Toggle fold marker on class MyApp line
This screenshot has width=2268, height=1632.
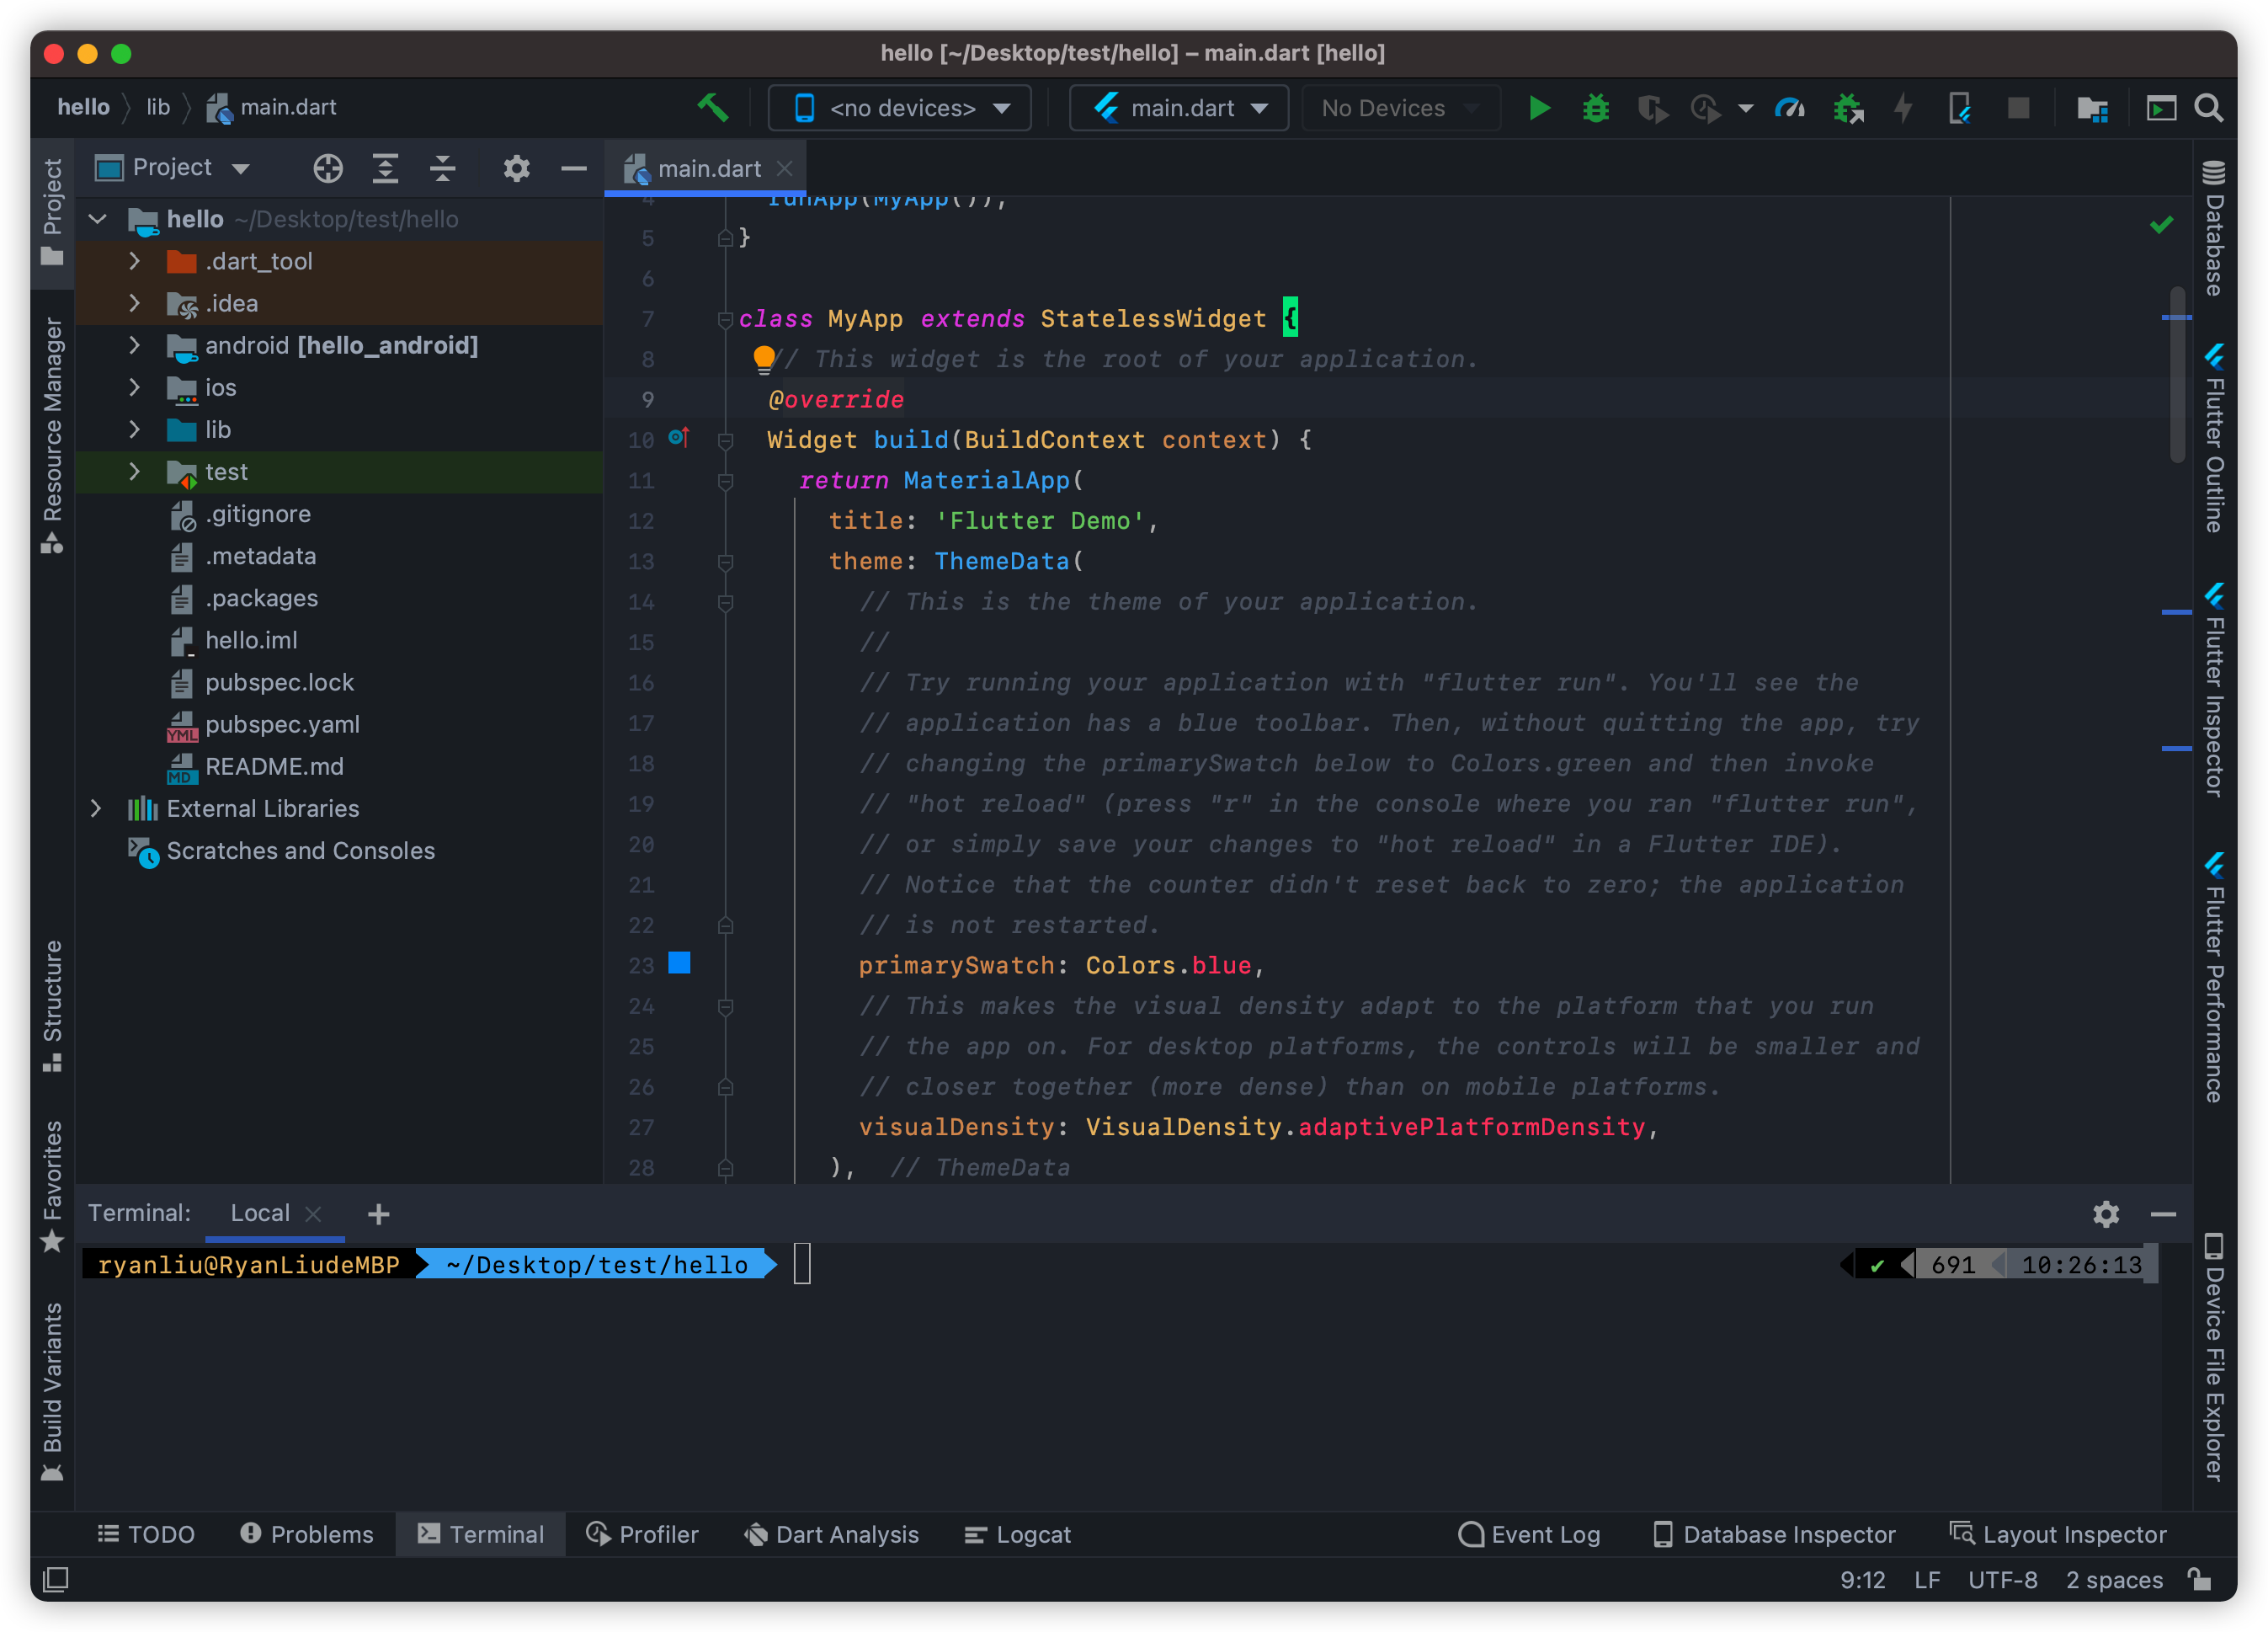pos(725,319)
